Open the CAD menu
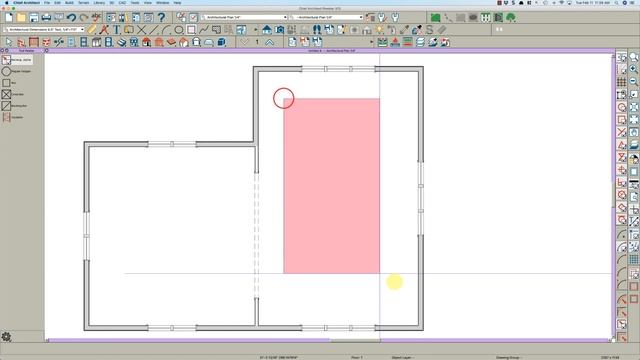This screenshot has width=640, height=360. pyautogui.click(x=122, y=3)
